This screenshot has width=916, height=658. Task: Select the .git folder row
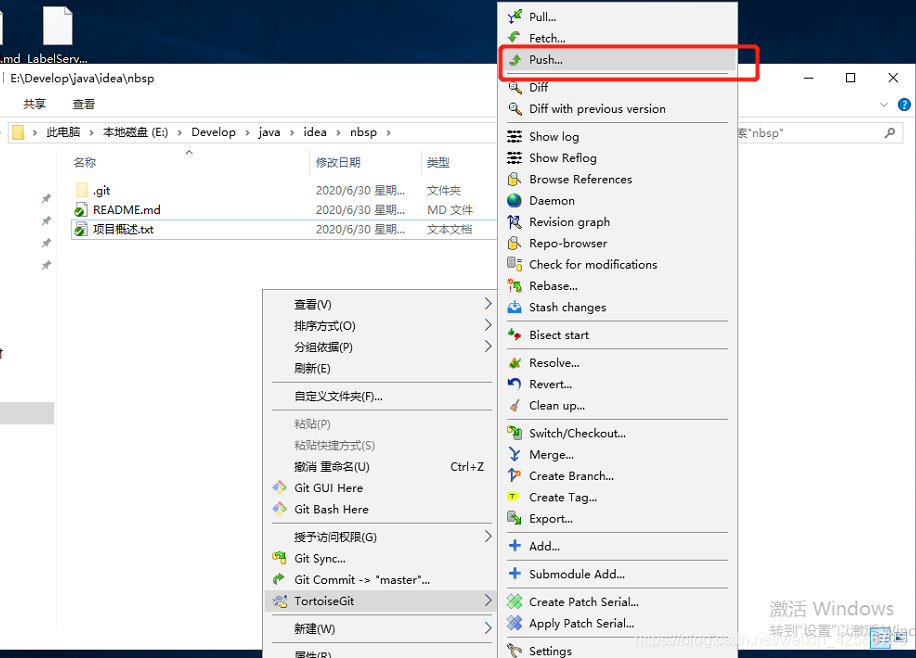(x=283, y=191)
